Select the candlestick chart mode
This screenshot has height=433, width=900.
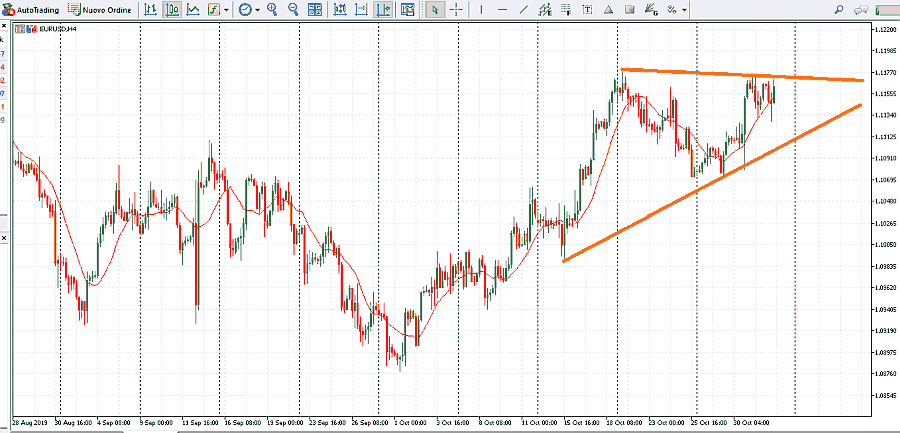(x=171, y=10)
